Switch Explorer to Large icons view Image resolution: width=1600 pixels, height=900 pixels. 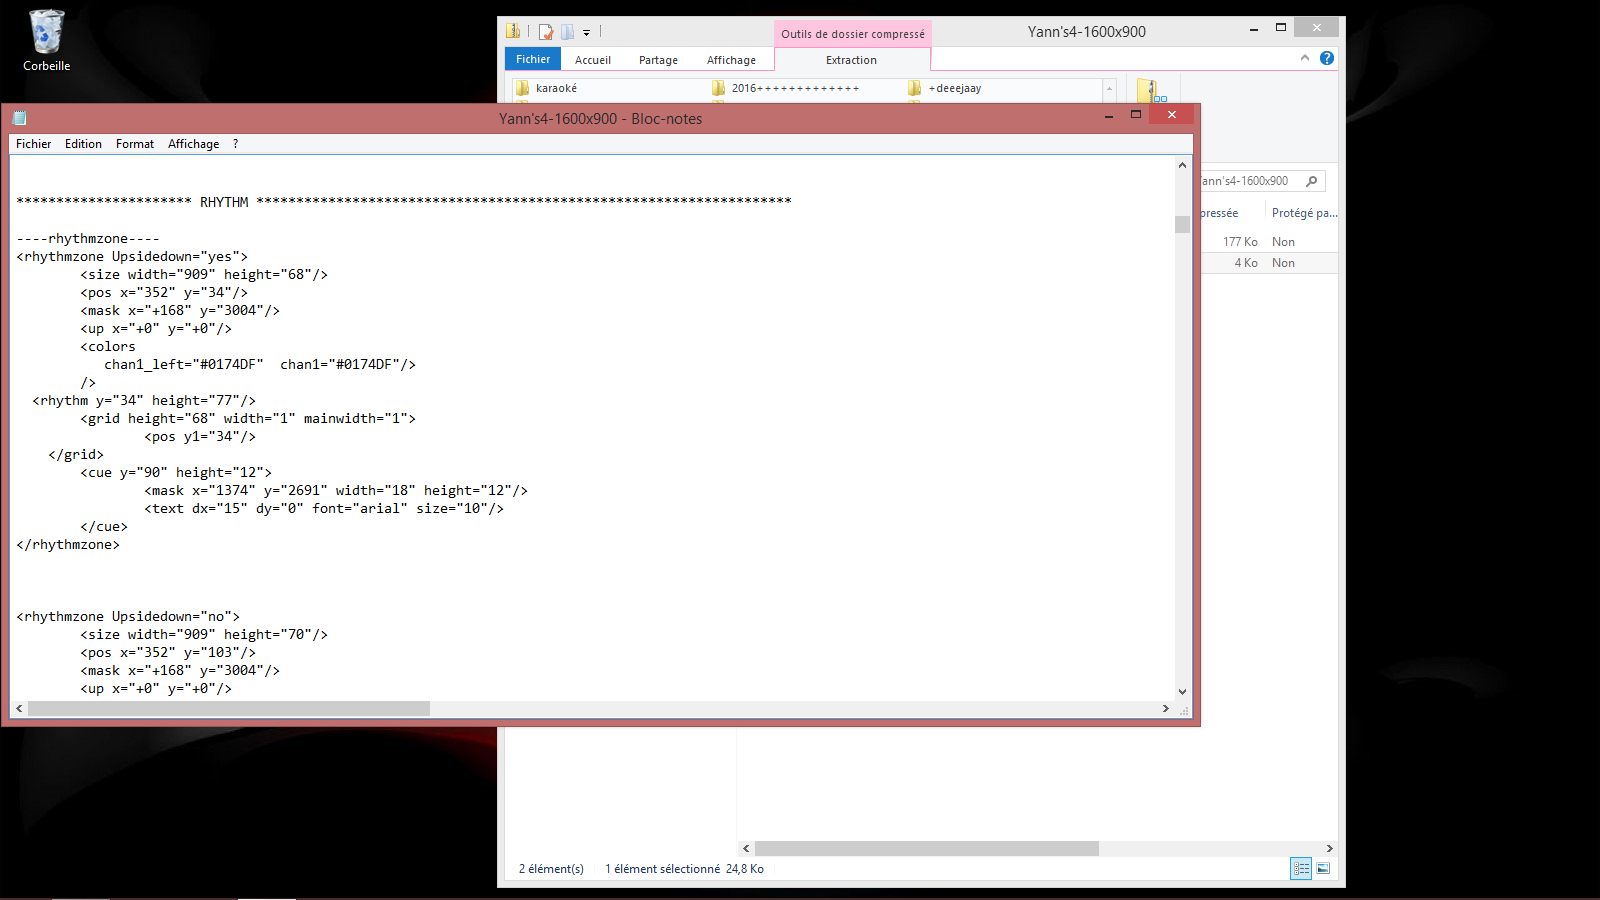(x=1323, y=869)
